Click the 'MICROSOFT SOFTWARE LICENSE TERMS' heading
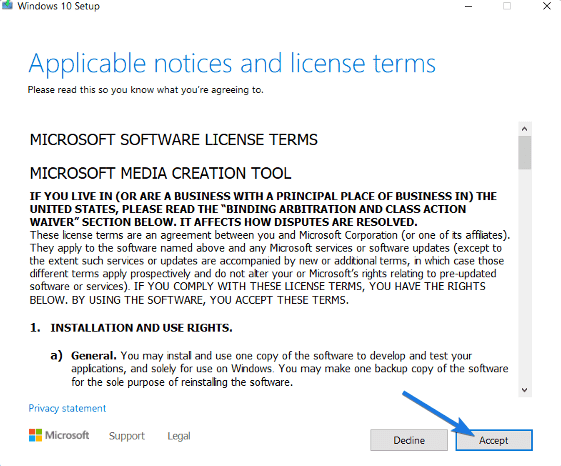Image resolution: width=561 pixels, height=466 pixels. (174, 140)
